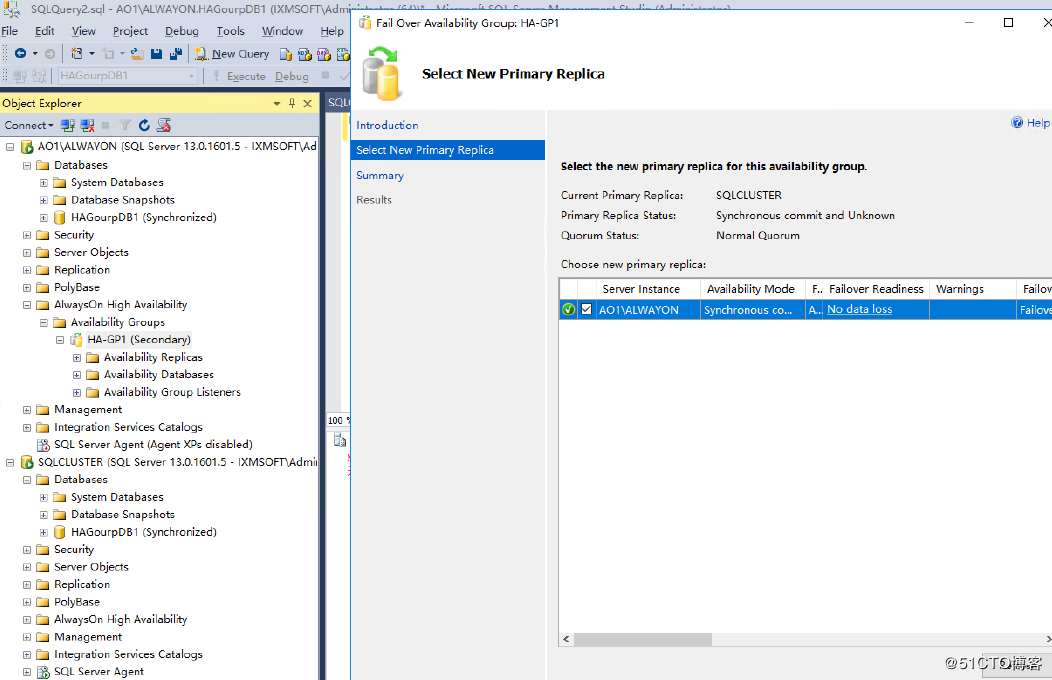
Task: Select the Security folder under SQLCLUSTER
Action: (x=74, y=549)
